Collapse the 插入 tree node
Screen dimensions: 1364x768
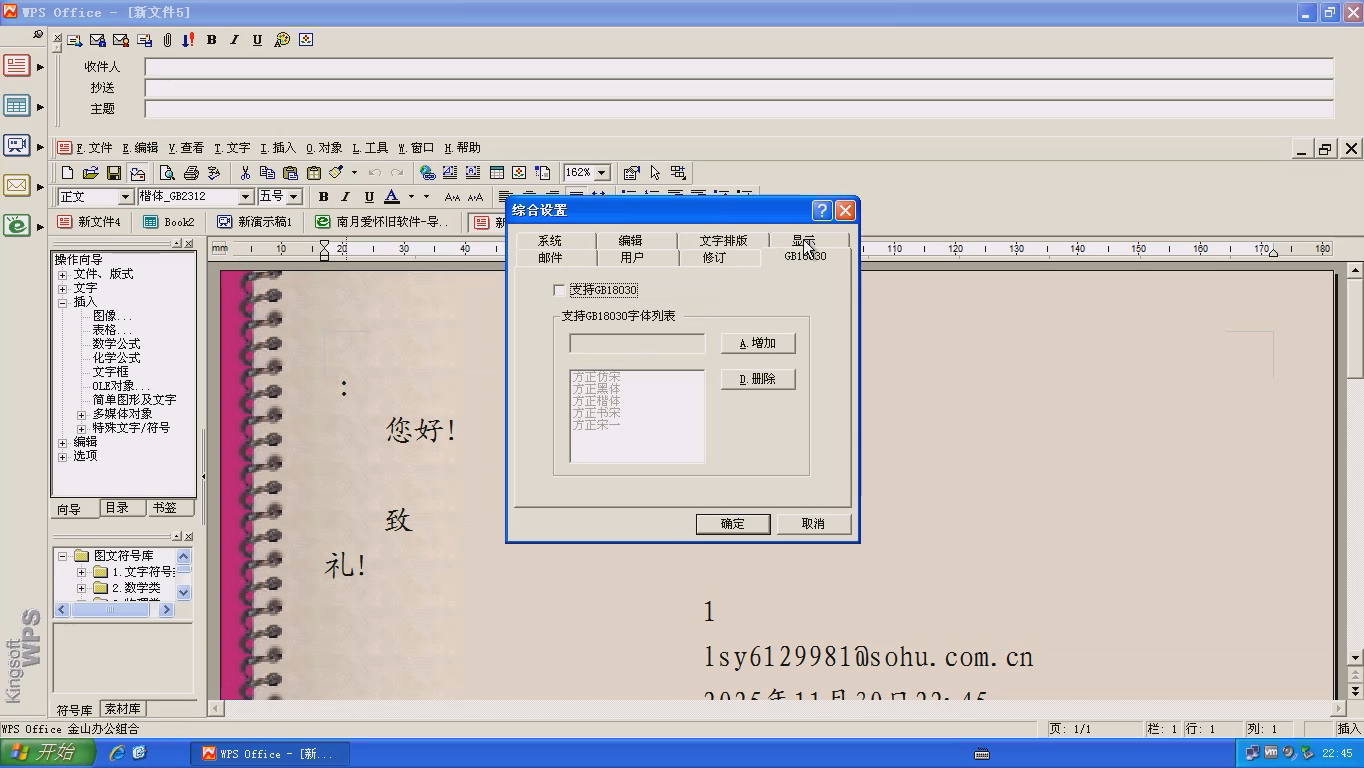click(x=63, y=302)
